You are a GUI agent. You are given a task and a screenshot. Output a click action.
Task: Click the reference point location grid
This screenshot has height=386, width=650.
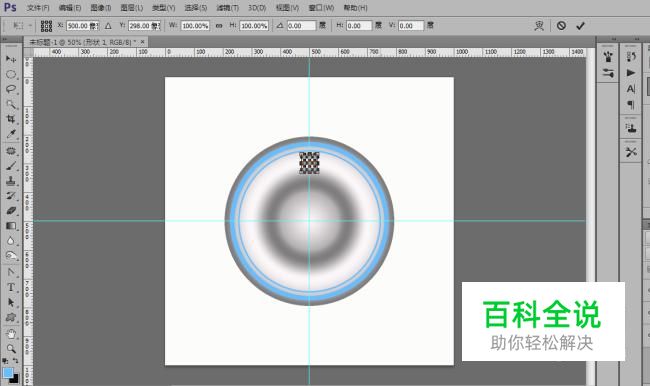46,26
